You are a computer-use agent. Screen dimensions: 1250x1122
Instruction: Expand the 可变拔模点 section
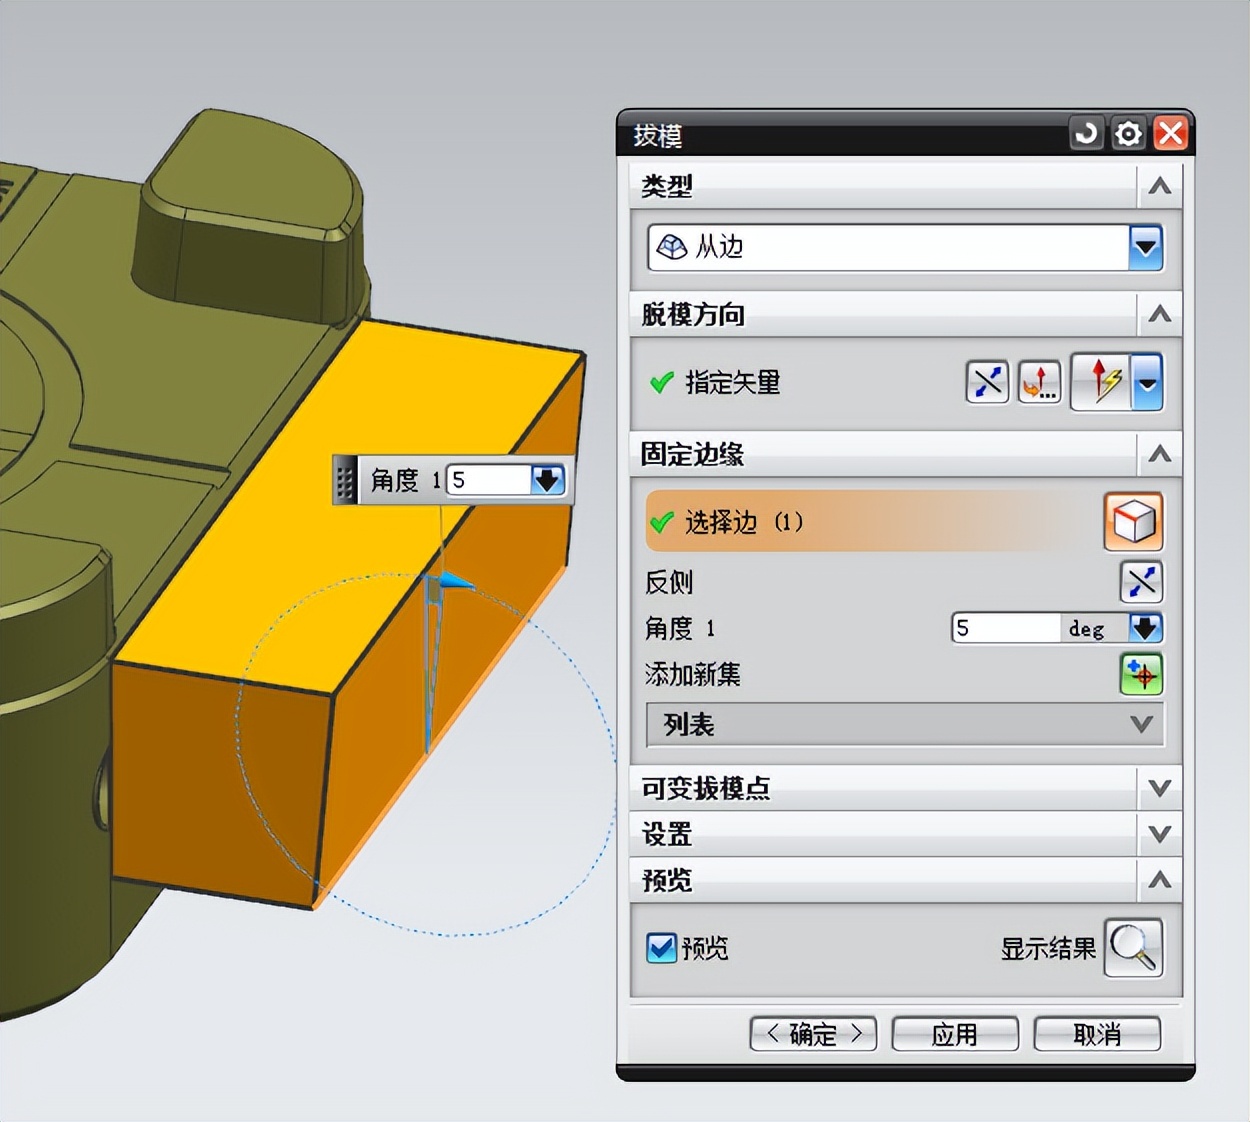point(1159,788)
